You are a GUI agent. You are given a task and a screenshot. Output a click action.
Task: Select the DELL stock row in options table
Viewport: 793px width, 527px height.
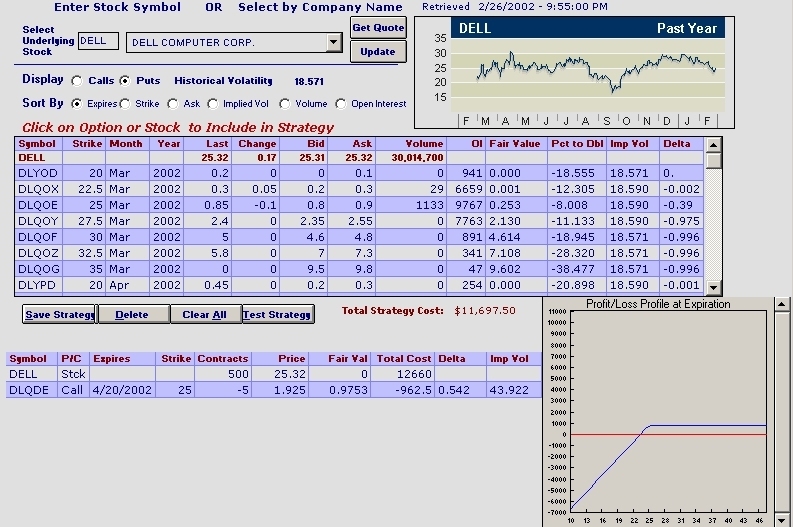(359, 158)
